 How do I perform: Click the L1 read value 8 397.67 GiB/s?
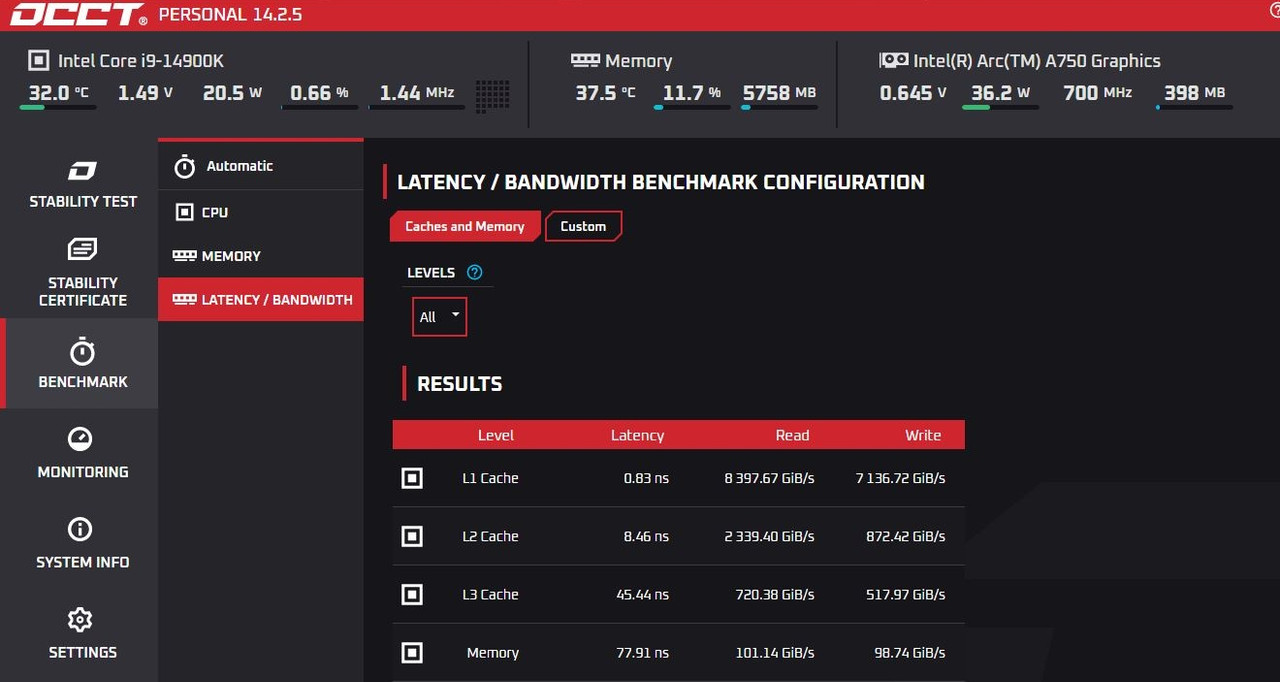click(769, 478)
